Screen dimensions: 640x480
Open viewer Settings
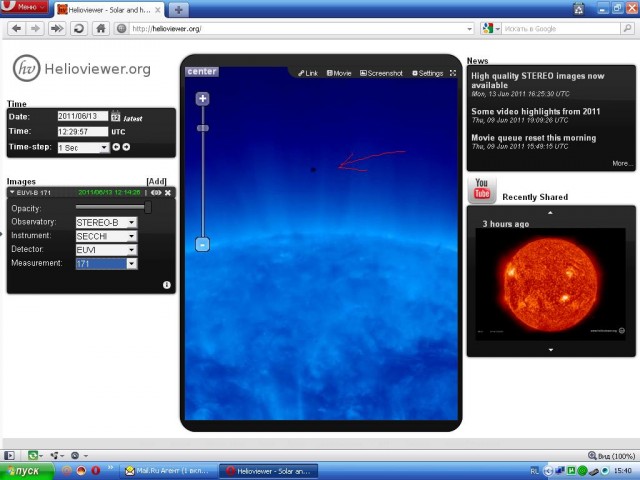[427, 73]
